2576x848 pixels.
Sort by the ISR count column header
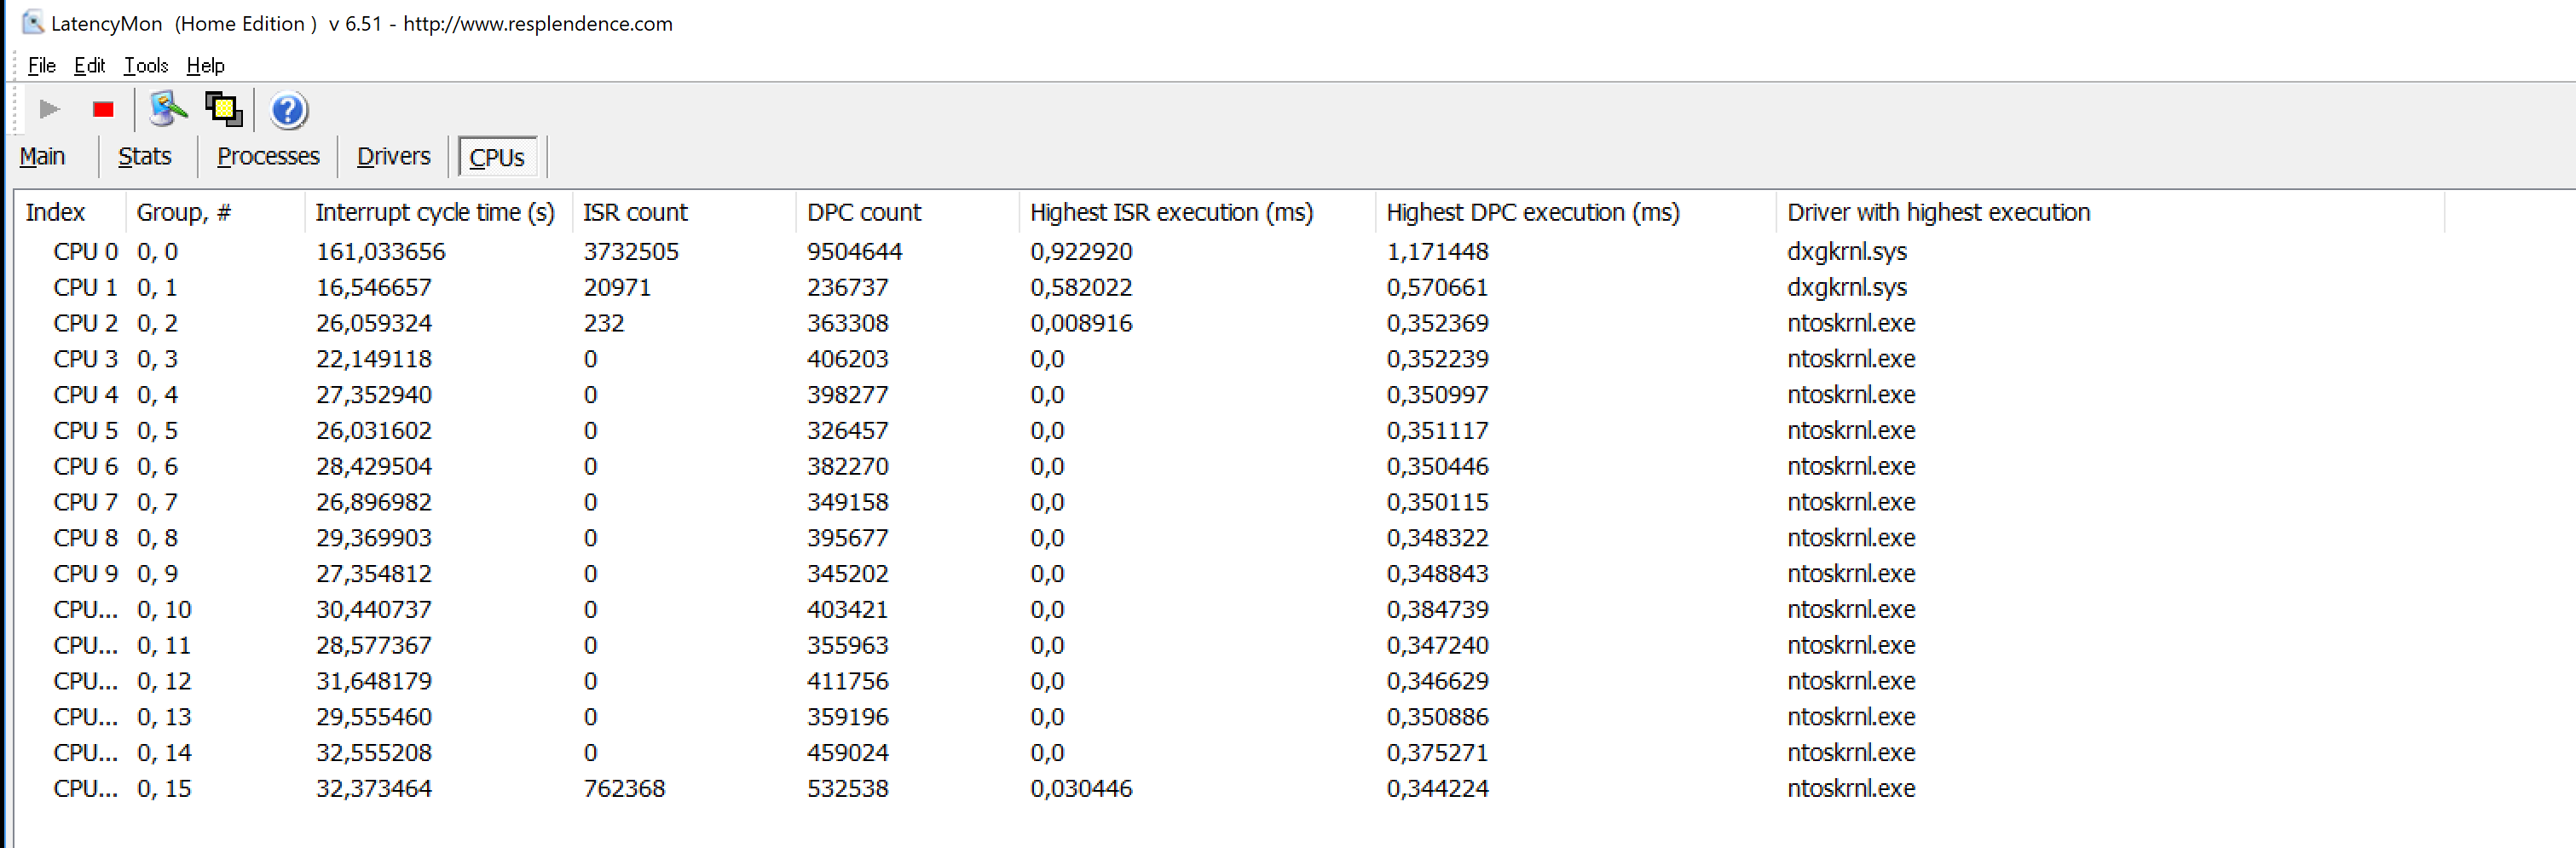tap(635, 213)
